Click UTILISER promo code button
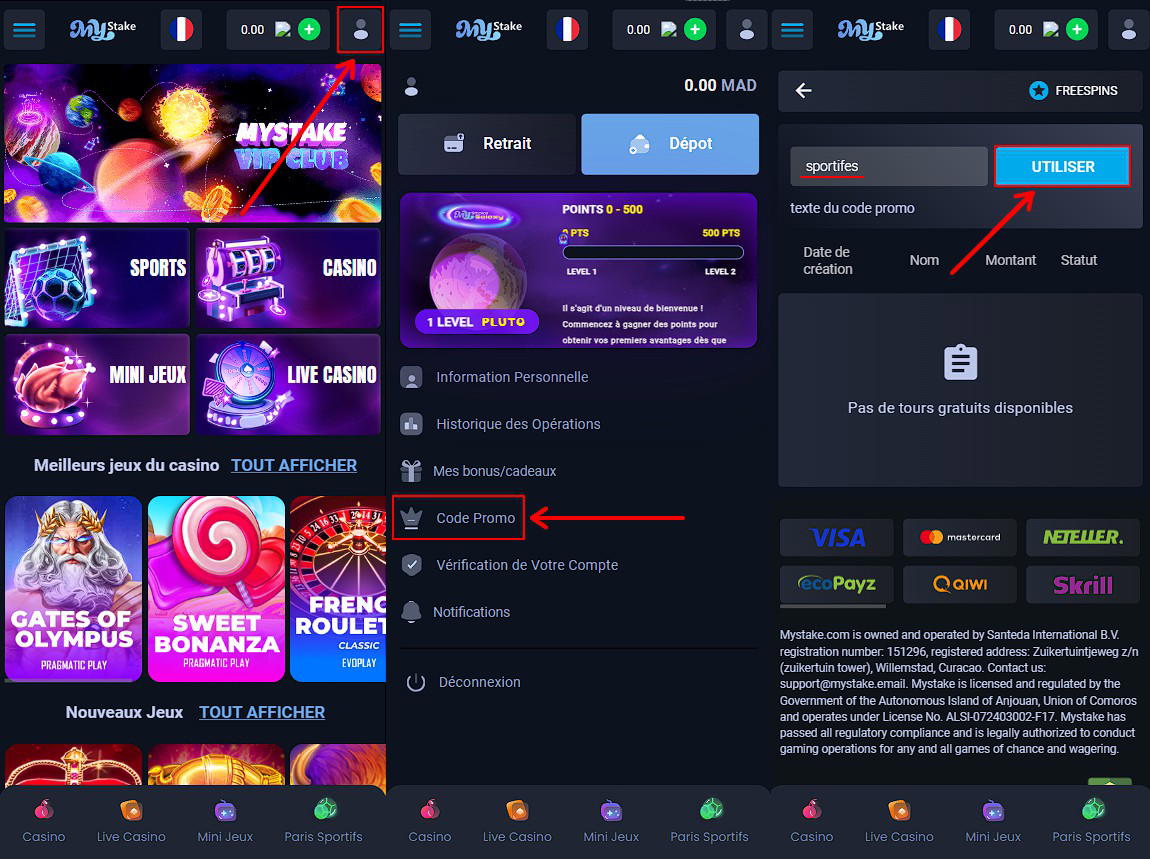Image resolution: width=1150 pixels, height=859 pixels. coord(1063,167)
